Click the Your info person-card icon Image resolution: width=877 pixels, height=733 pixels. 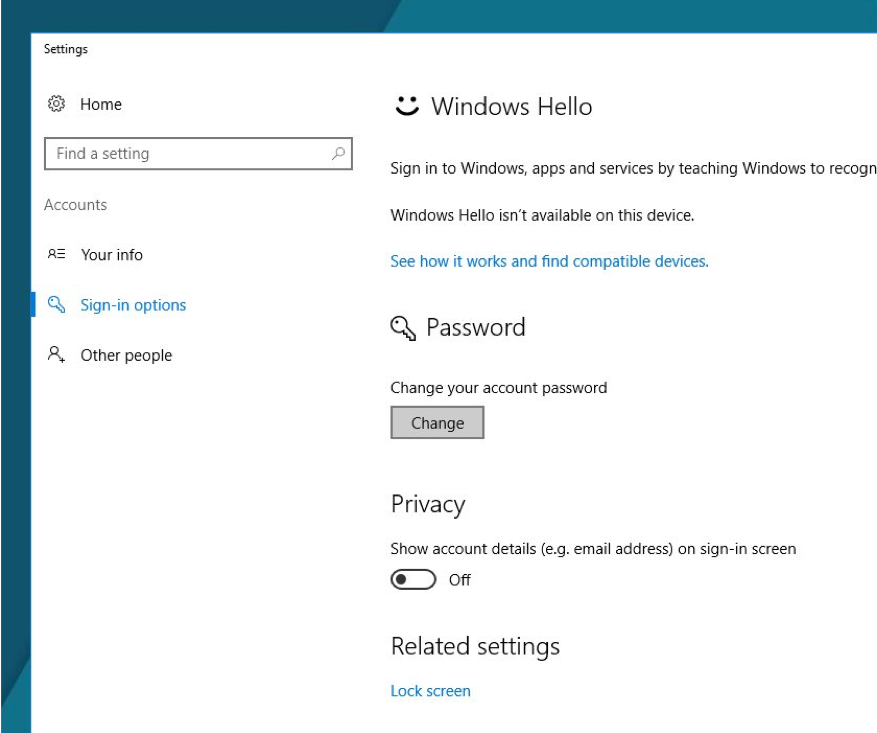point(56,254)
